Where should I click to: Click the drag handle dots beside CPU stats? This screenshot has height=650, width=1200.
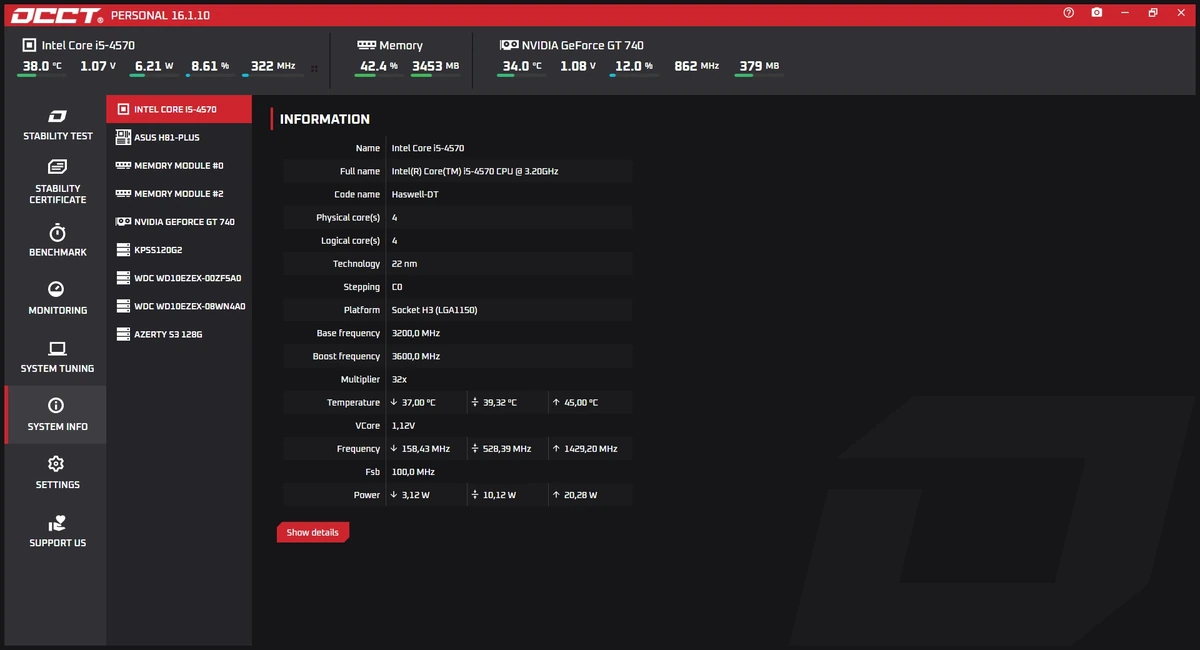(315, 68)
